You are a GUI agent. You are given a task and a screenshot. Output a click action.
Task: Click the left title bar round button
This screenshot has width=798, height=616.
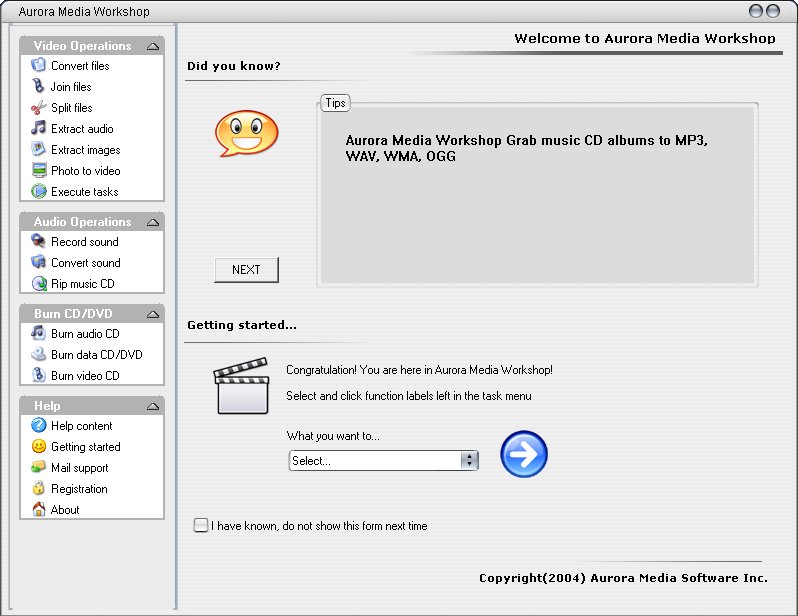point(757,11)
